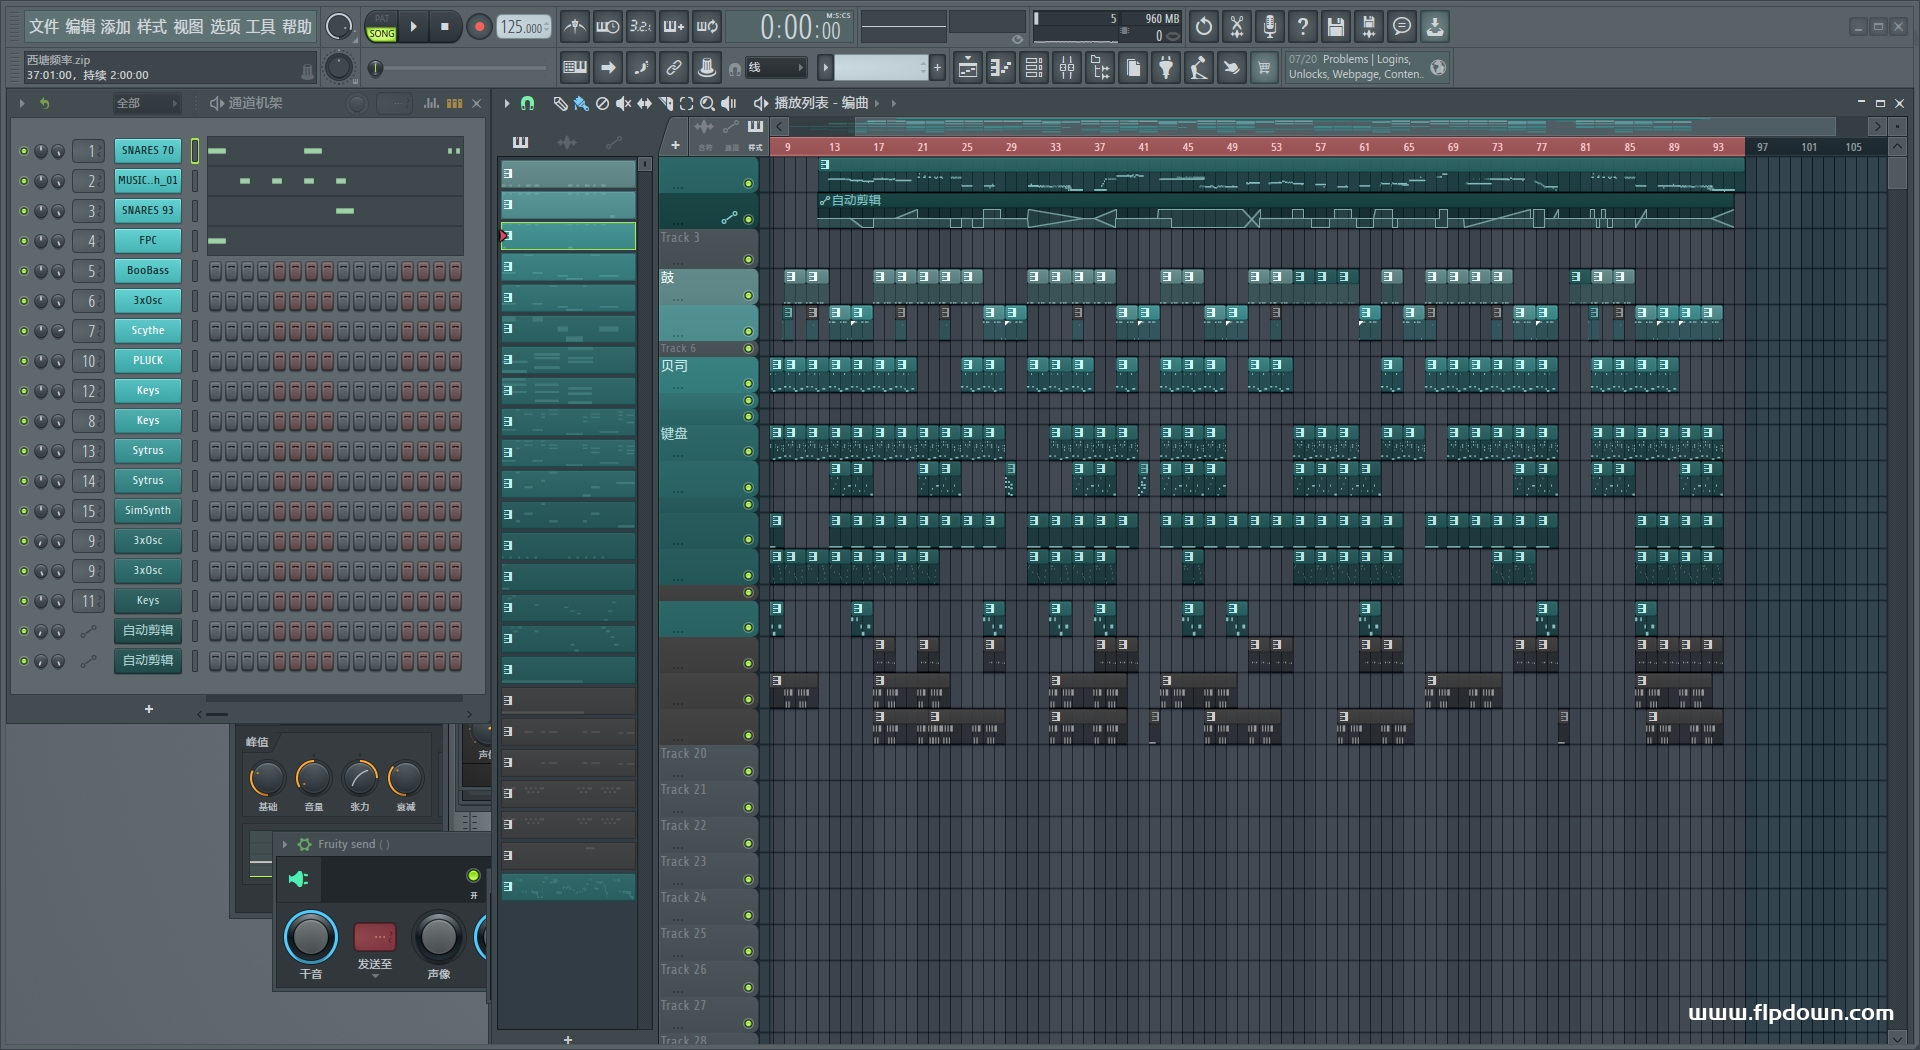Open the plugin picker plug icon
The width and height of the screenshot is (1920, 1050).
point(1166,68)
